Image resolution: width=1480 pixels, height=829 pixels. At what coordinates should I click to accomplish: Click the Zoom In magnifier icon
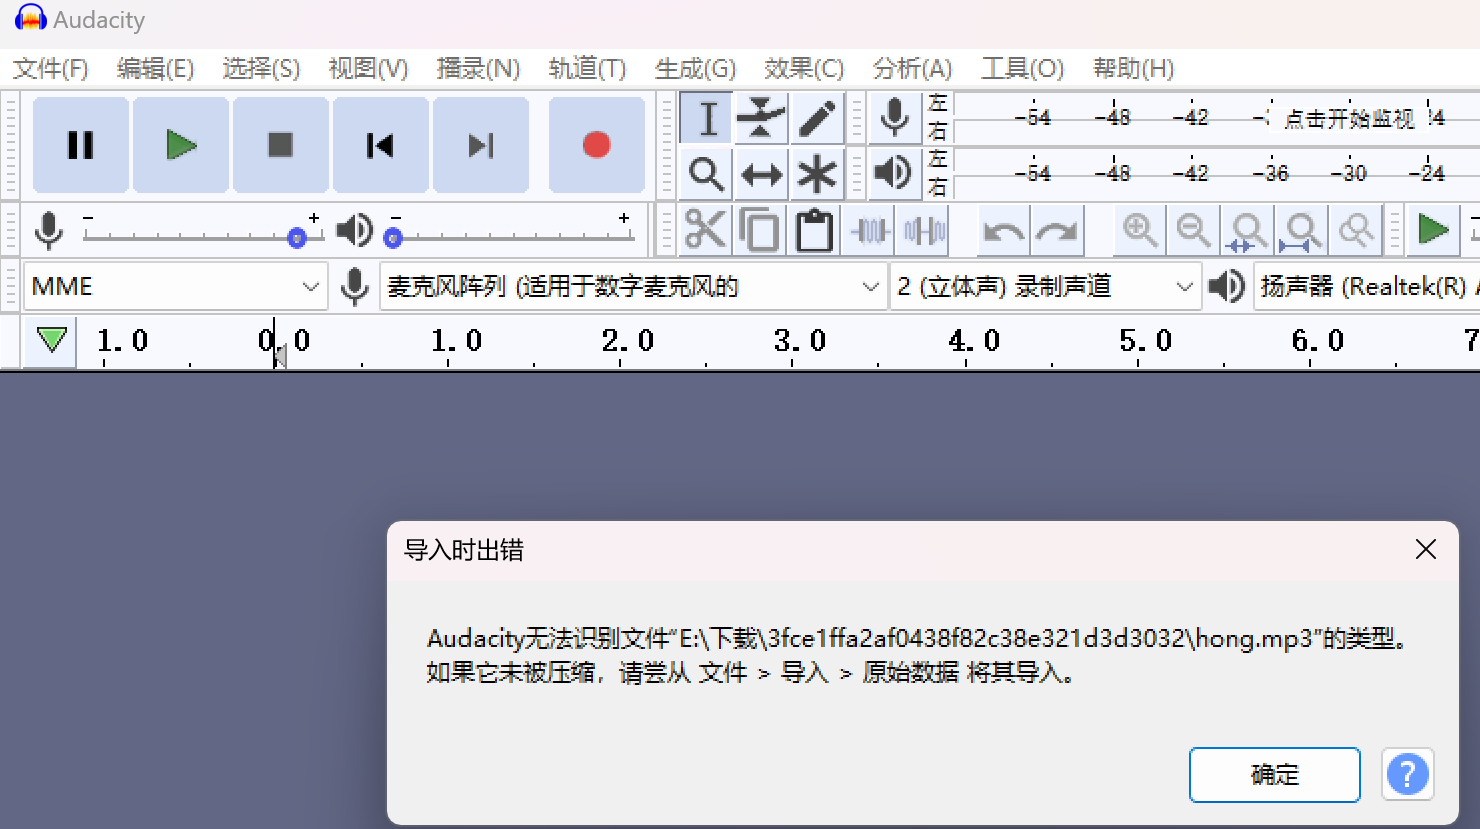click(x=1140, y=231)
